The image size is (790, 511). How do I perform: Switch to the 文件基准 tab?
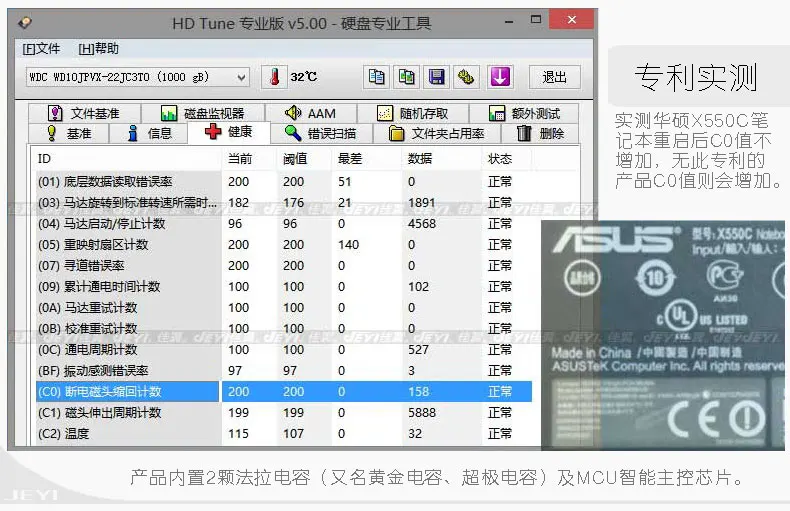84,113
